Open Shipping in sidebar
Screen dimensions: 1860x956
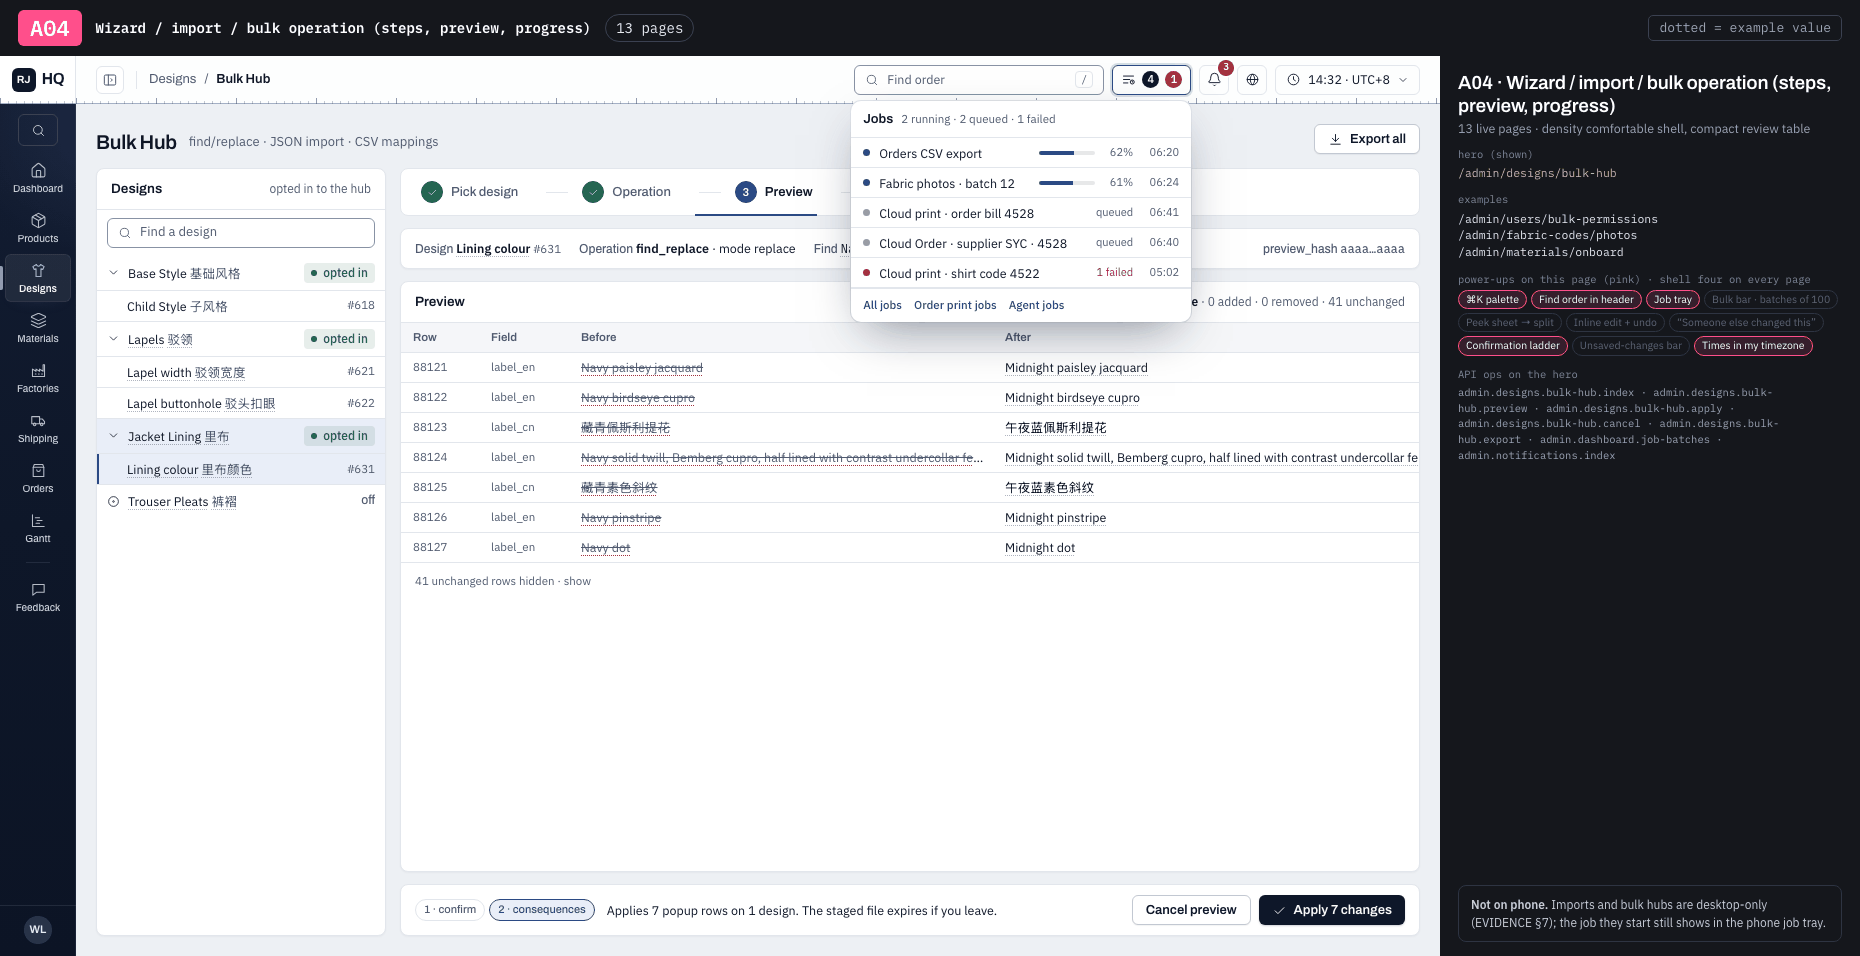[x=38, y=428]
